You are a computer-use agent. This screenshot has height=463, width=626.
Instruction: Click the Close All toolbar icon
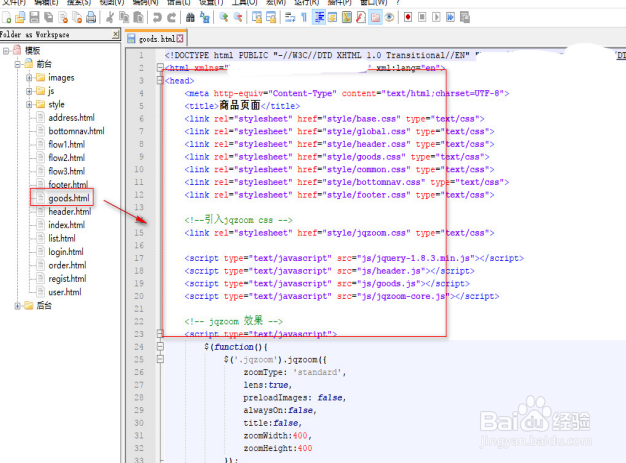click(77, 18)
